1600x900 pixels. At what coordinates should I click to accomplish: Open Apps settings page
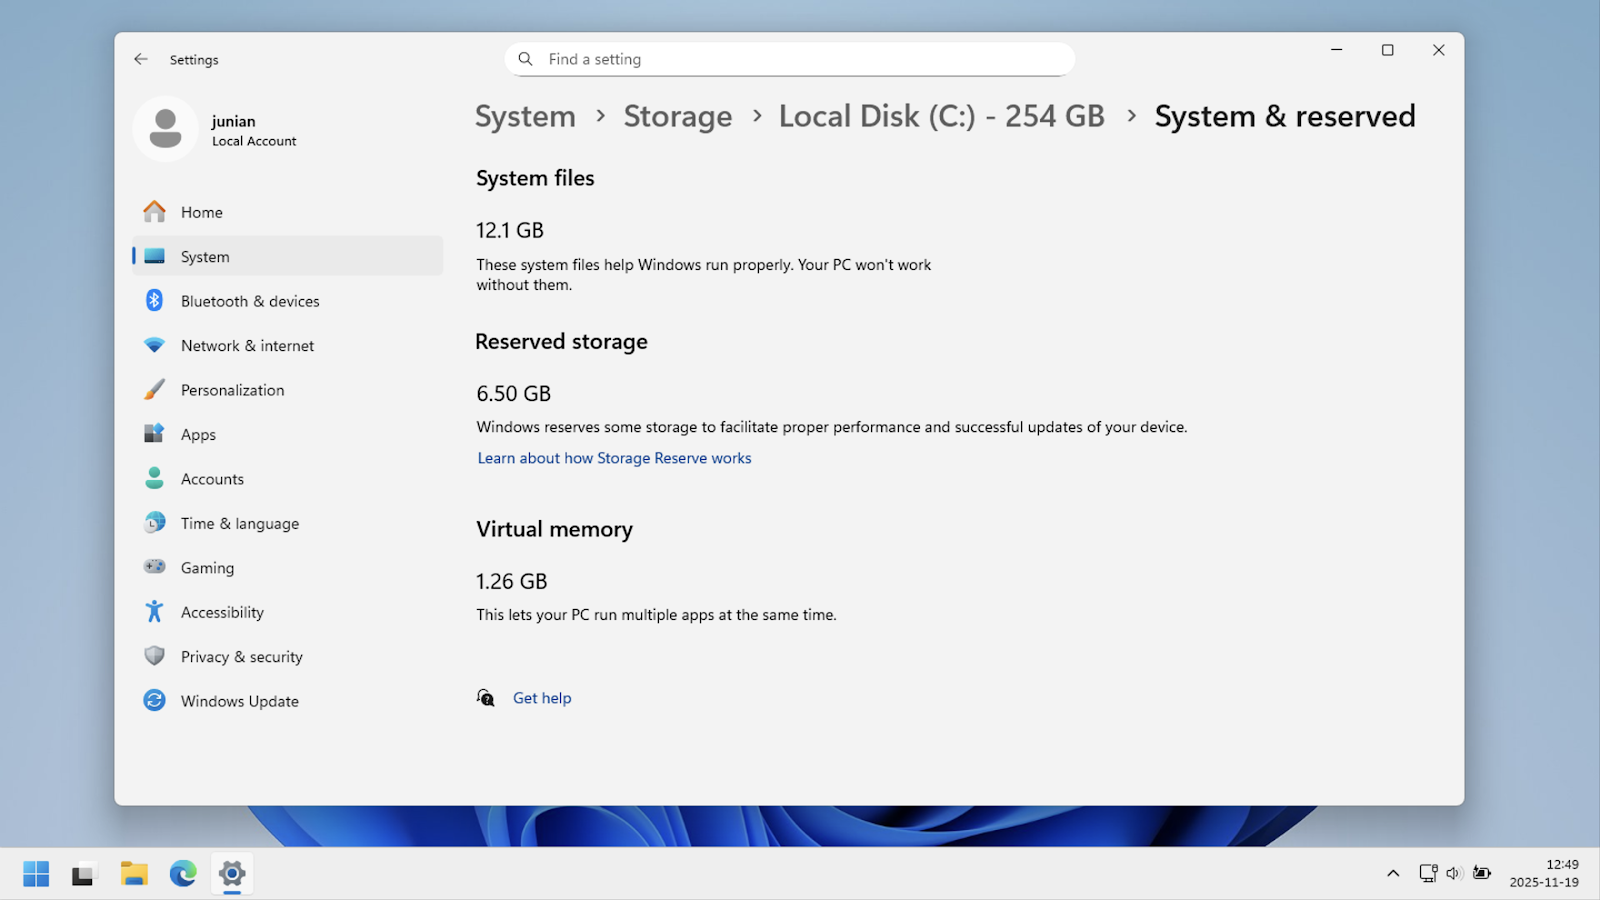coord(287,434)
